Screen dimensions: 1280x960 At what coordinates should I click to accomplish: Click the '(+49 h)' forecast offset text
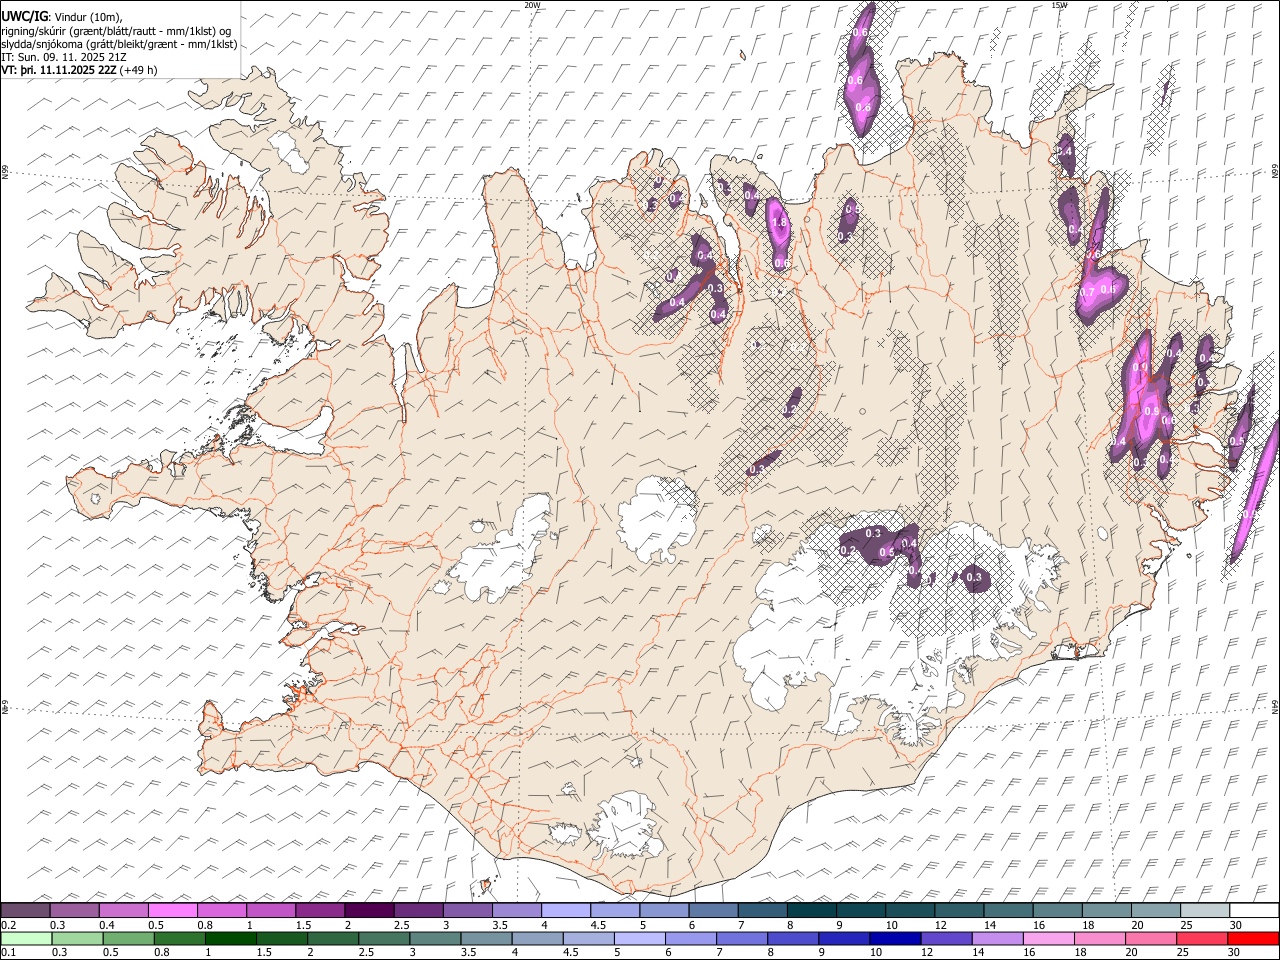pos(138,70)
